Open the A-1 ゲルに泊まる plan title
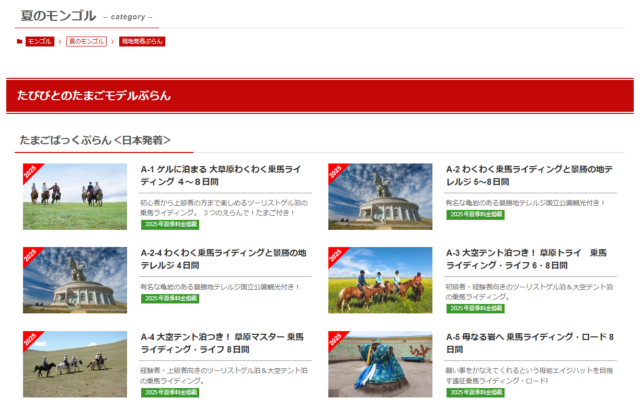The height and width of the screenshot is (410, 640). click(x=220, y=176)
